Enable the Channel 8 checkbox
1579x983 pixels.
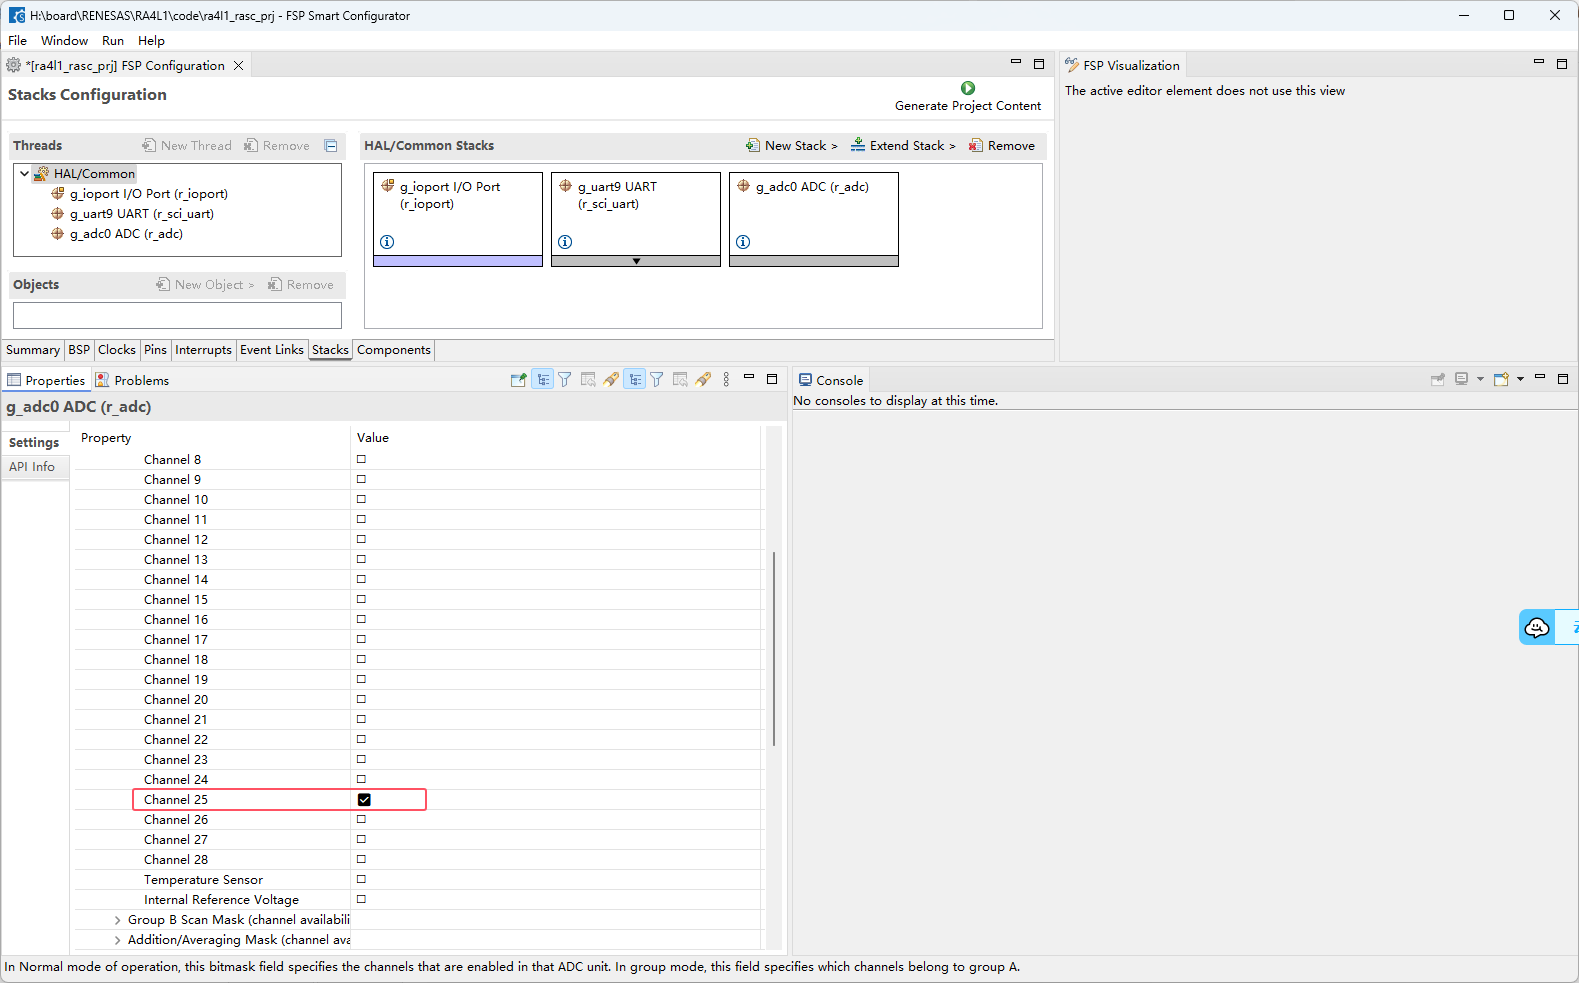361,460
